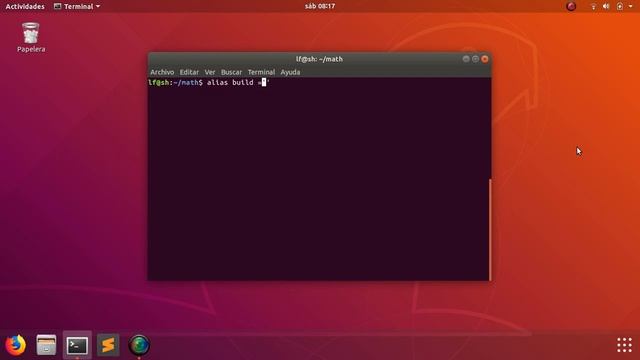Screen dimensions: 640x360
Task: Click the terminal title bar lf@sh: ~/math
Action: tap(319, 59)
